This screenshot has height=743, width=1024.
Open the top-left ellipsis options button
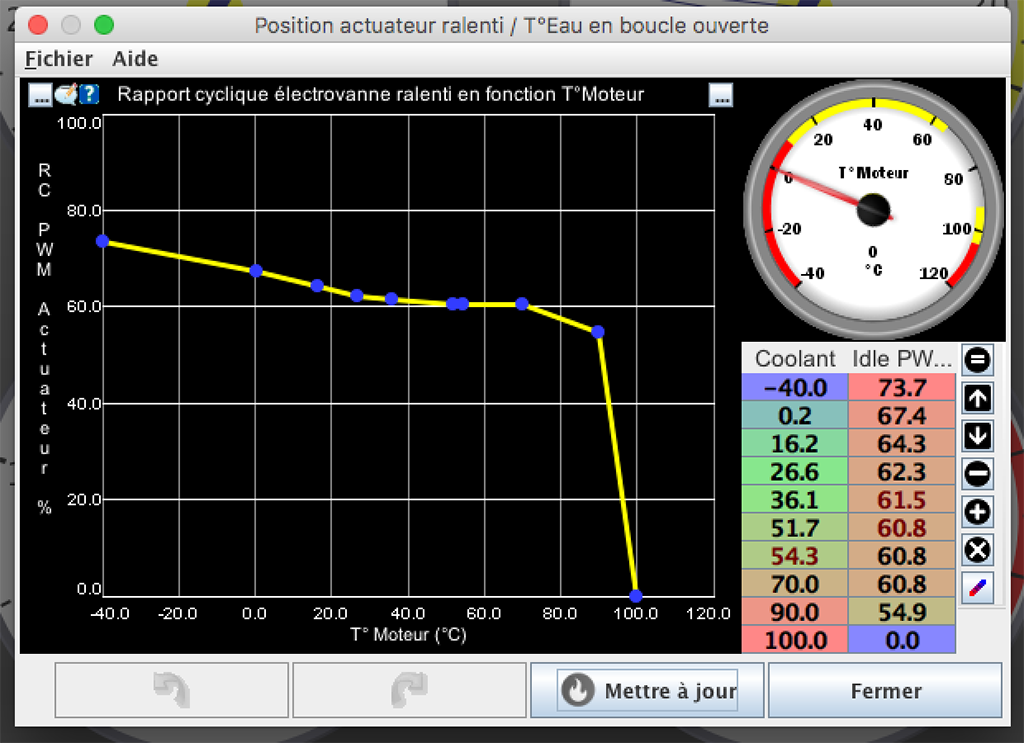click(x=40, y=95)
